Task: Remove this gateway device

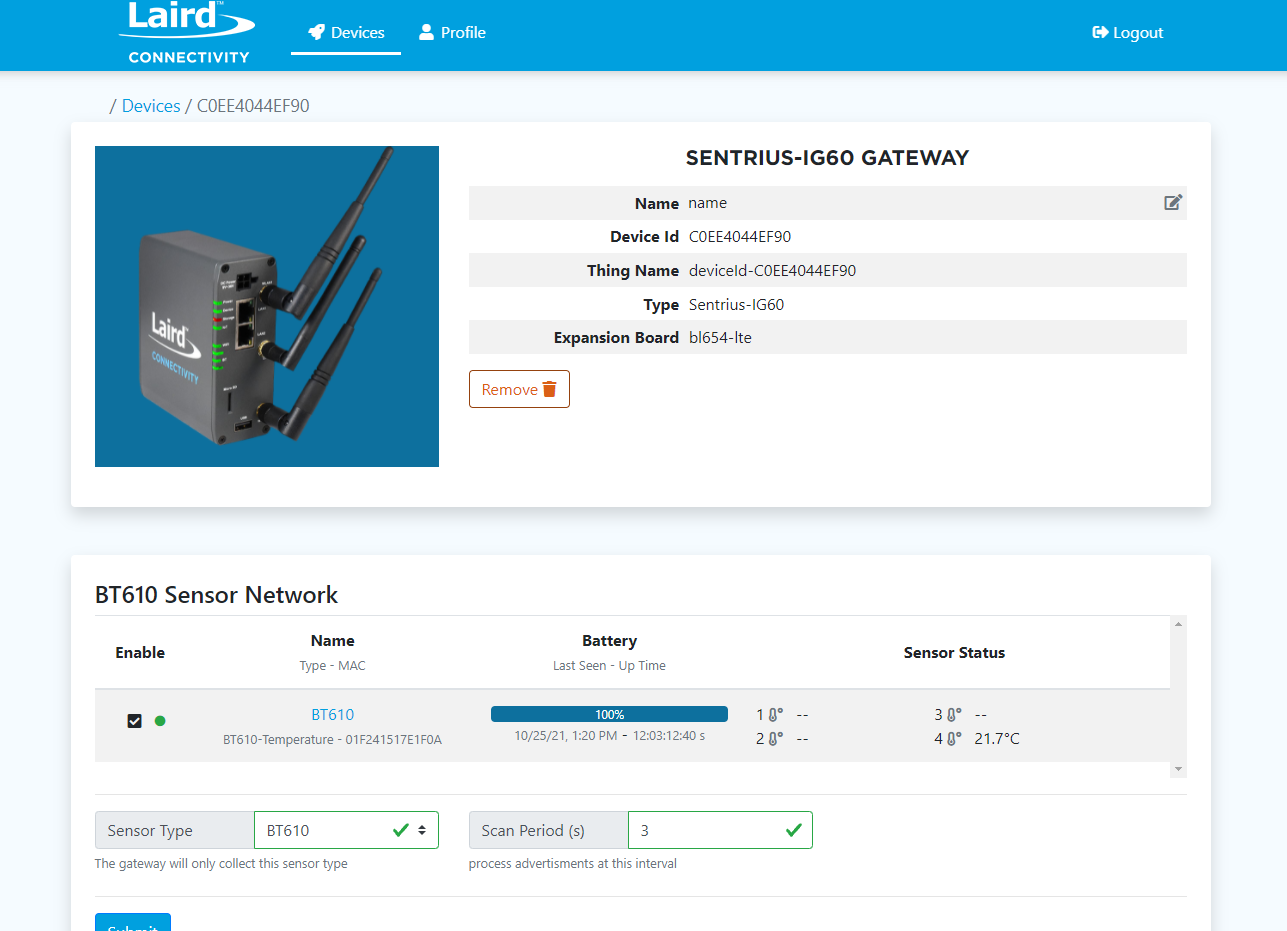Action: pos(519,389)
